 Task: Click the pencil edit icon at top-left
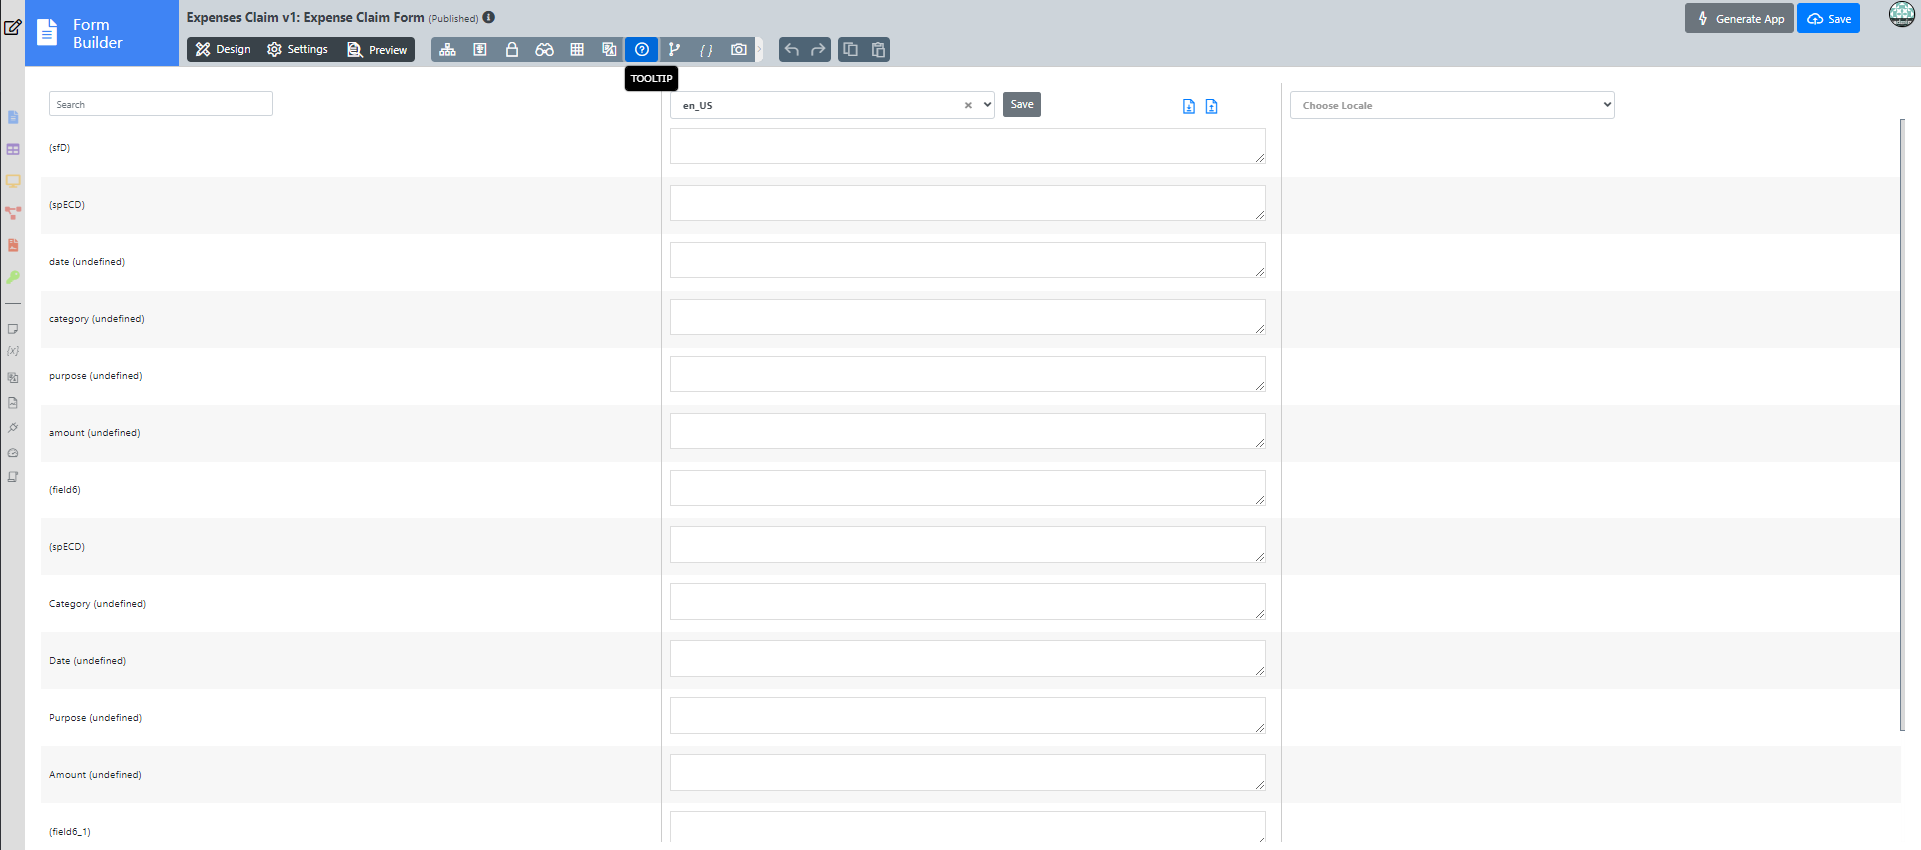click(13, 27)
